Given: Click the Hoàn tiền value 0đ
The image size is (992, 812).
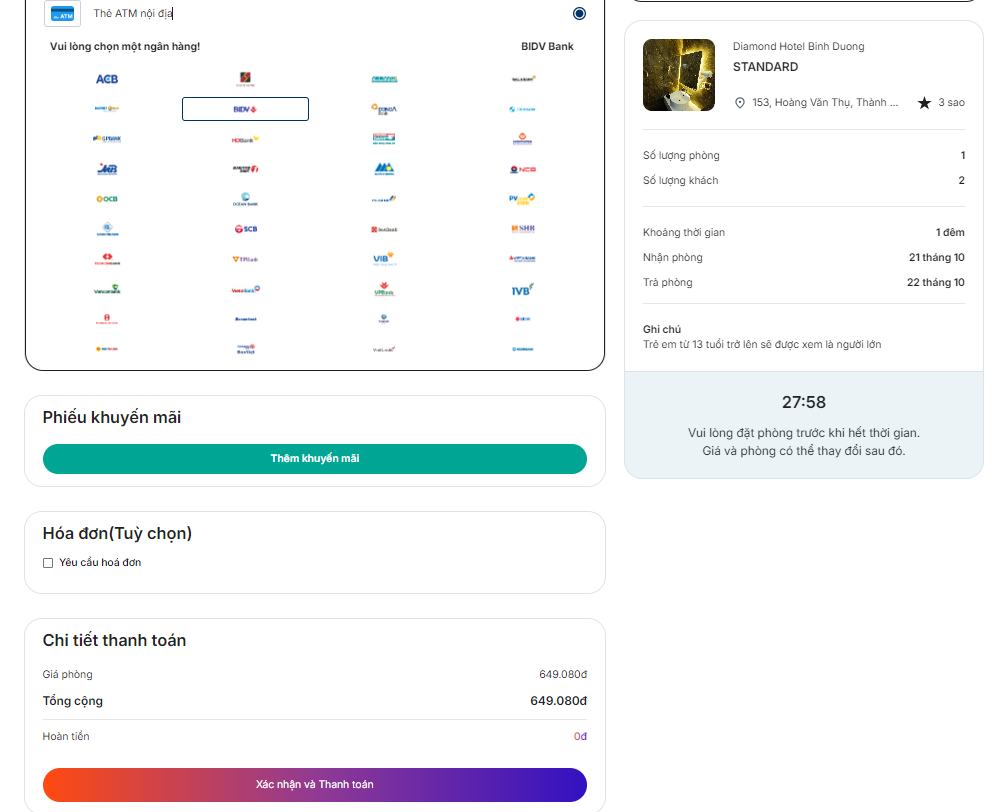Looking at the screenshot, I should [x=580, y=736].
